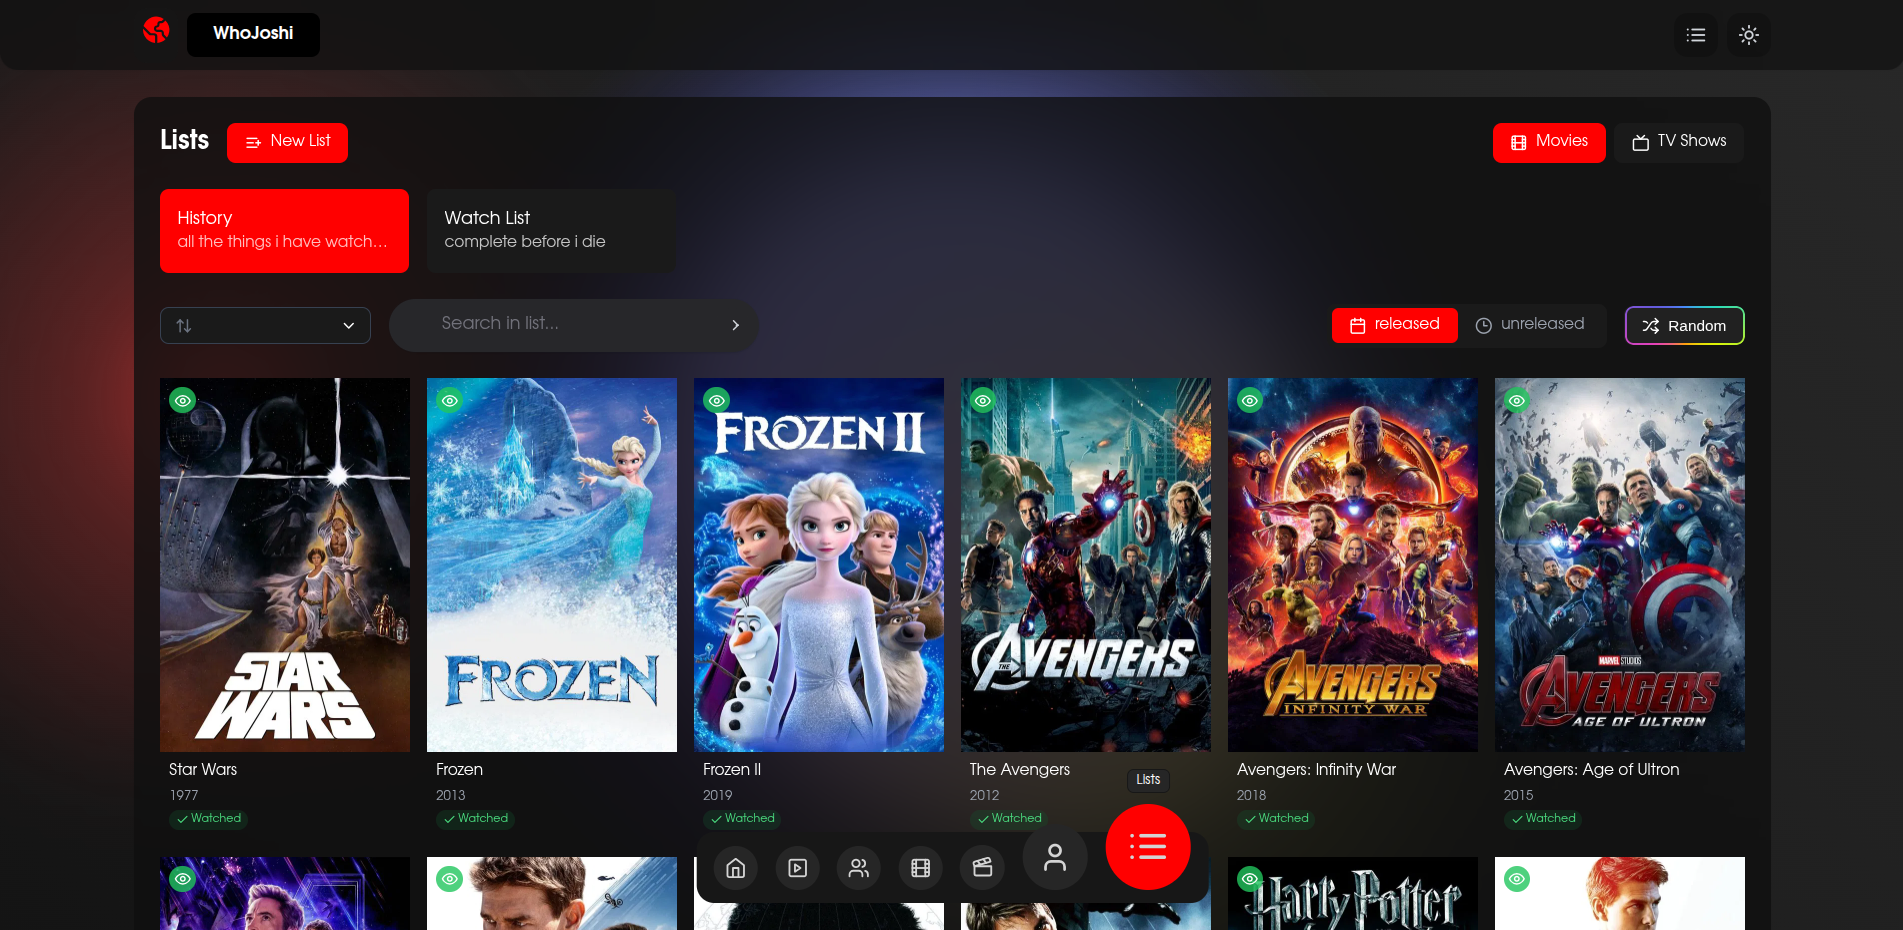Submit search with arrow chevron

coord(736,325)
